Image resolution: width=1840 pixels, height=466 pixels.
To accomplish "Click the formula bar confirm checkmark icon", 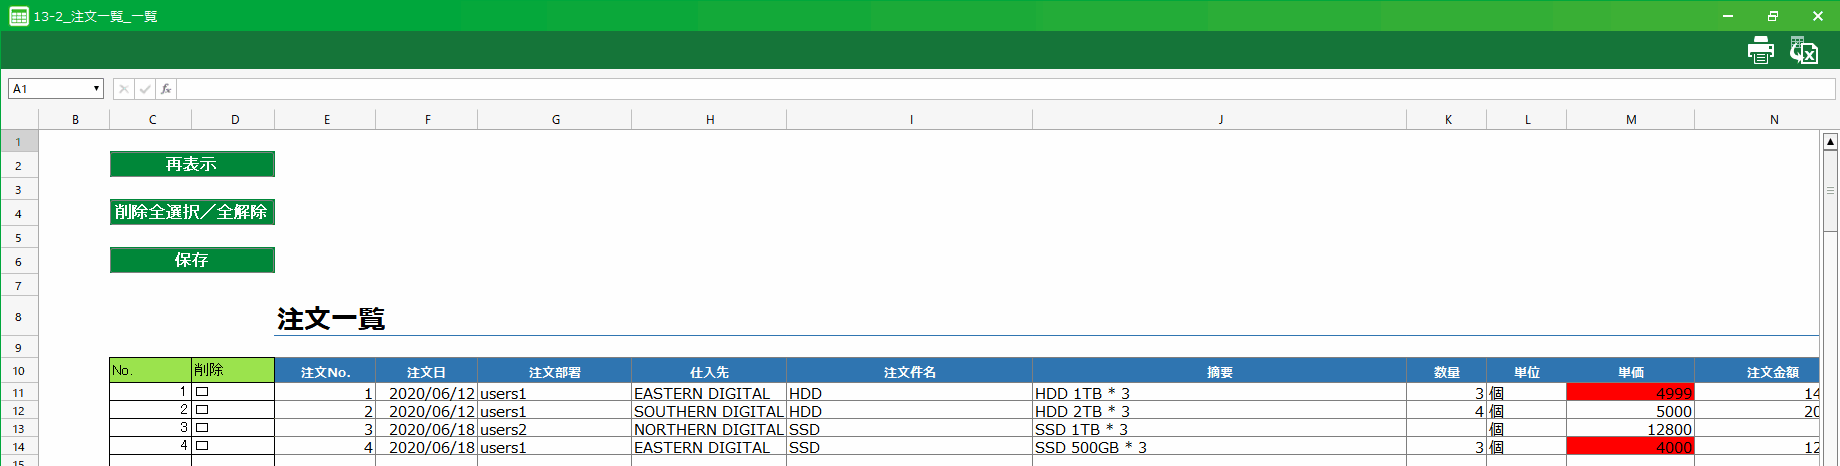I will (x=145, y=89).
